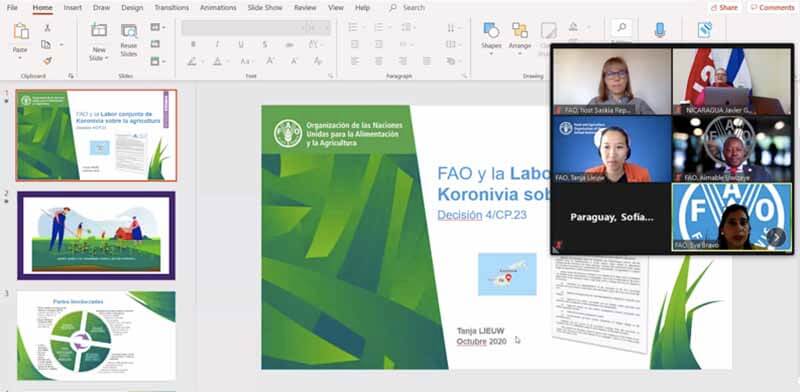Click the Decrease Font Size icon

click(x=294, y=61)
